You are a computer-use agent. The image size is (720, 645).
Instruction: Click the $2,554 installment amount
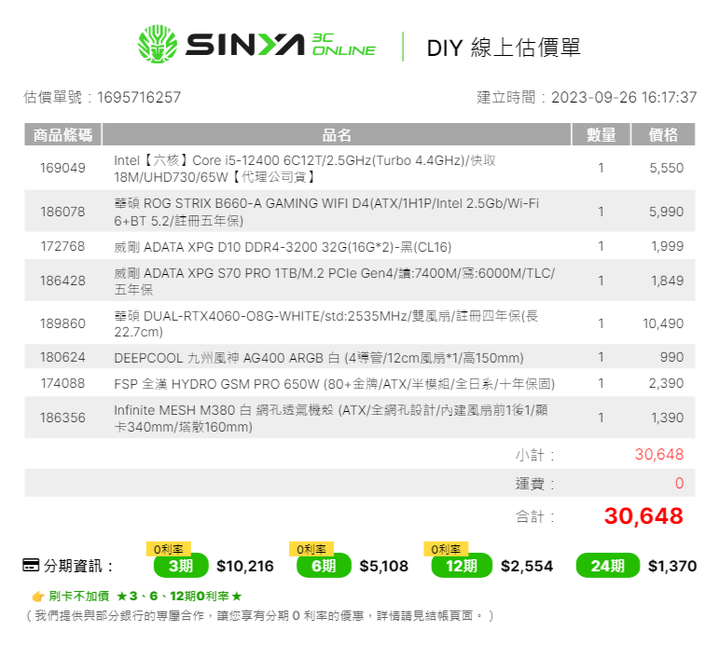[527, 566]
